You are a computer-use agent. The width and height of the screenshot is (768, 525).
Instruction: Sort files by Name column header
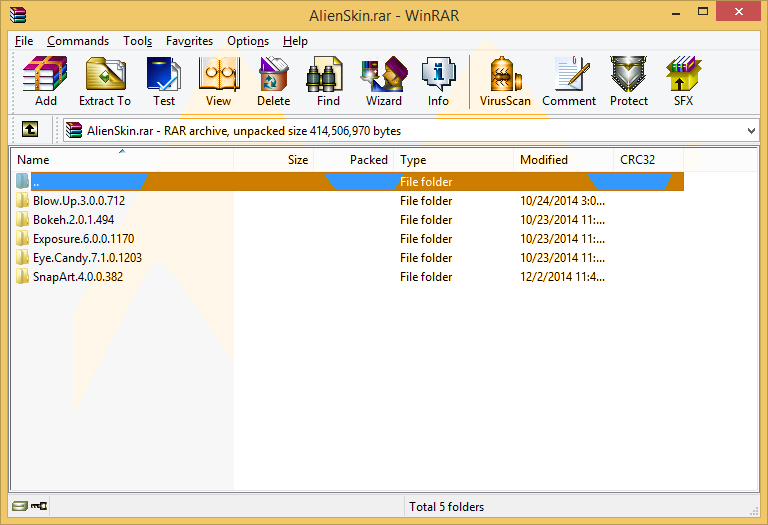[122, 160]
